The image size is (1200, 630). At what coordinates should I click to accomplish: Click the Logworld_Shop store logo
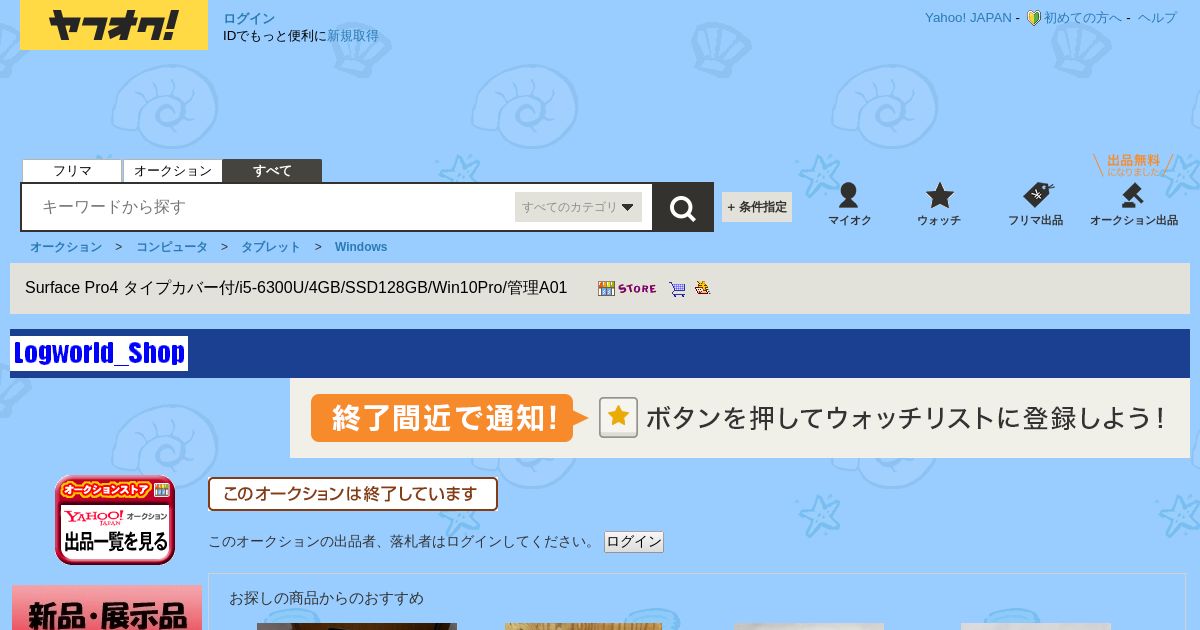[99, 353]
